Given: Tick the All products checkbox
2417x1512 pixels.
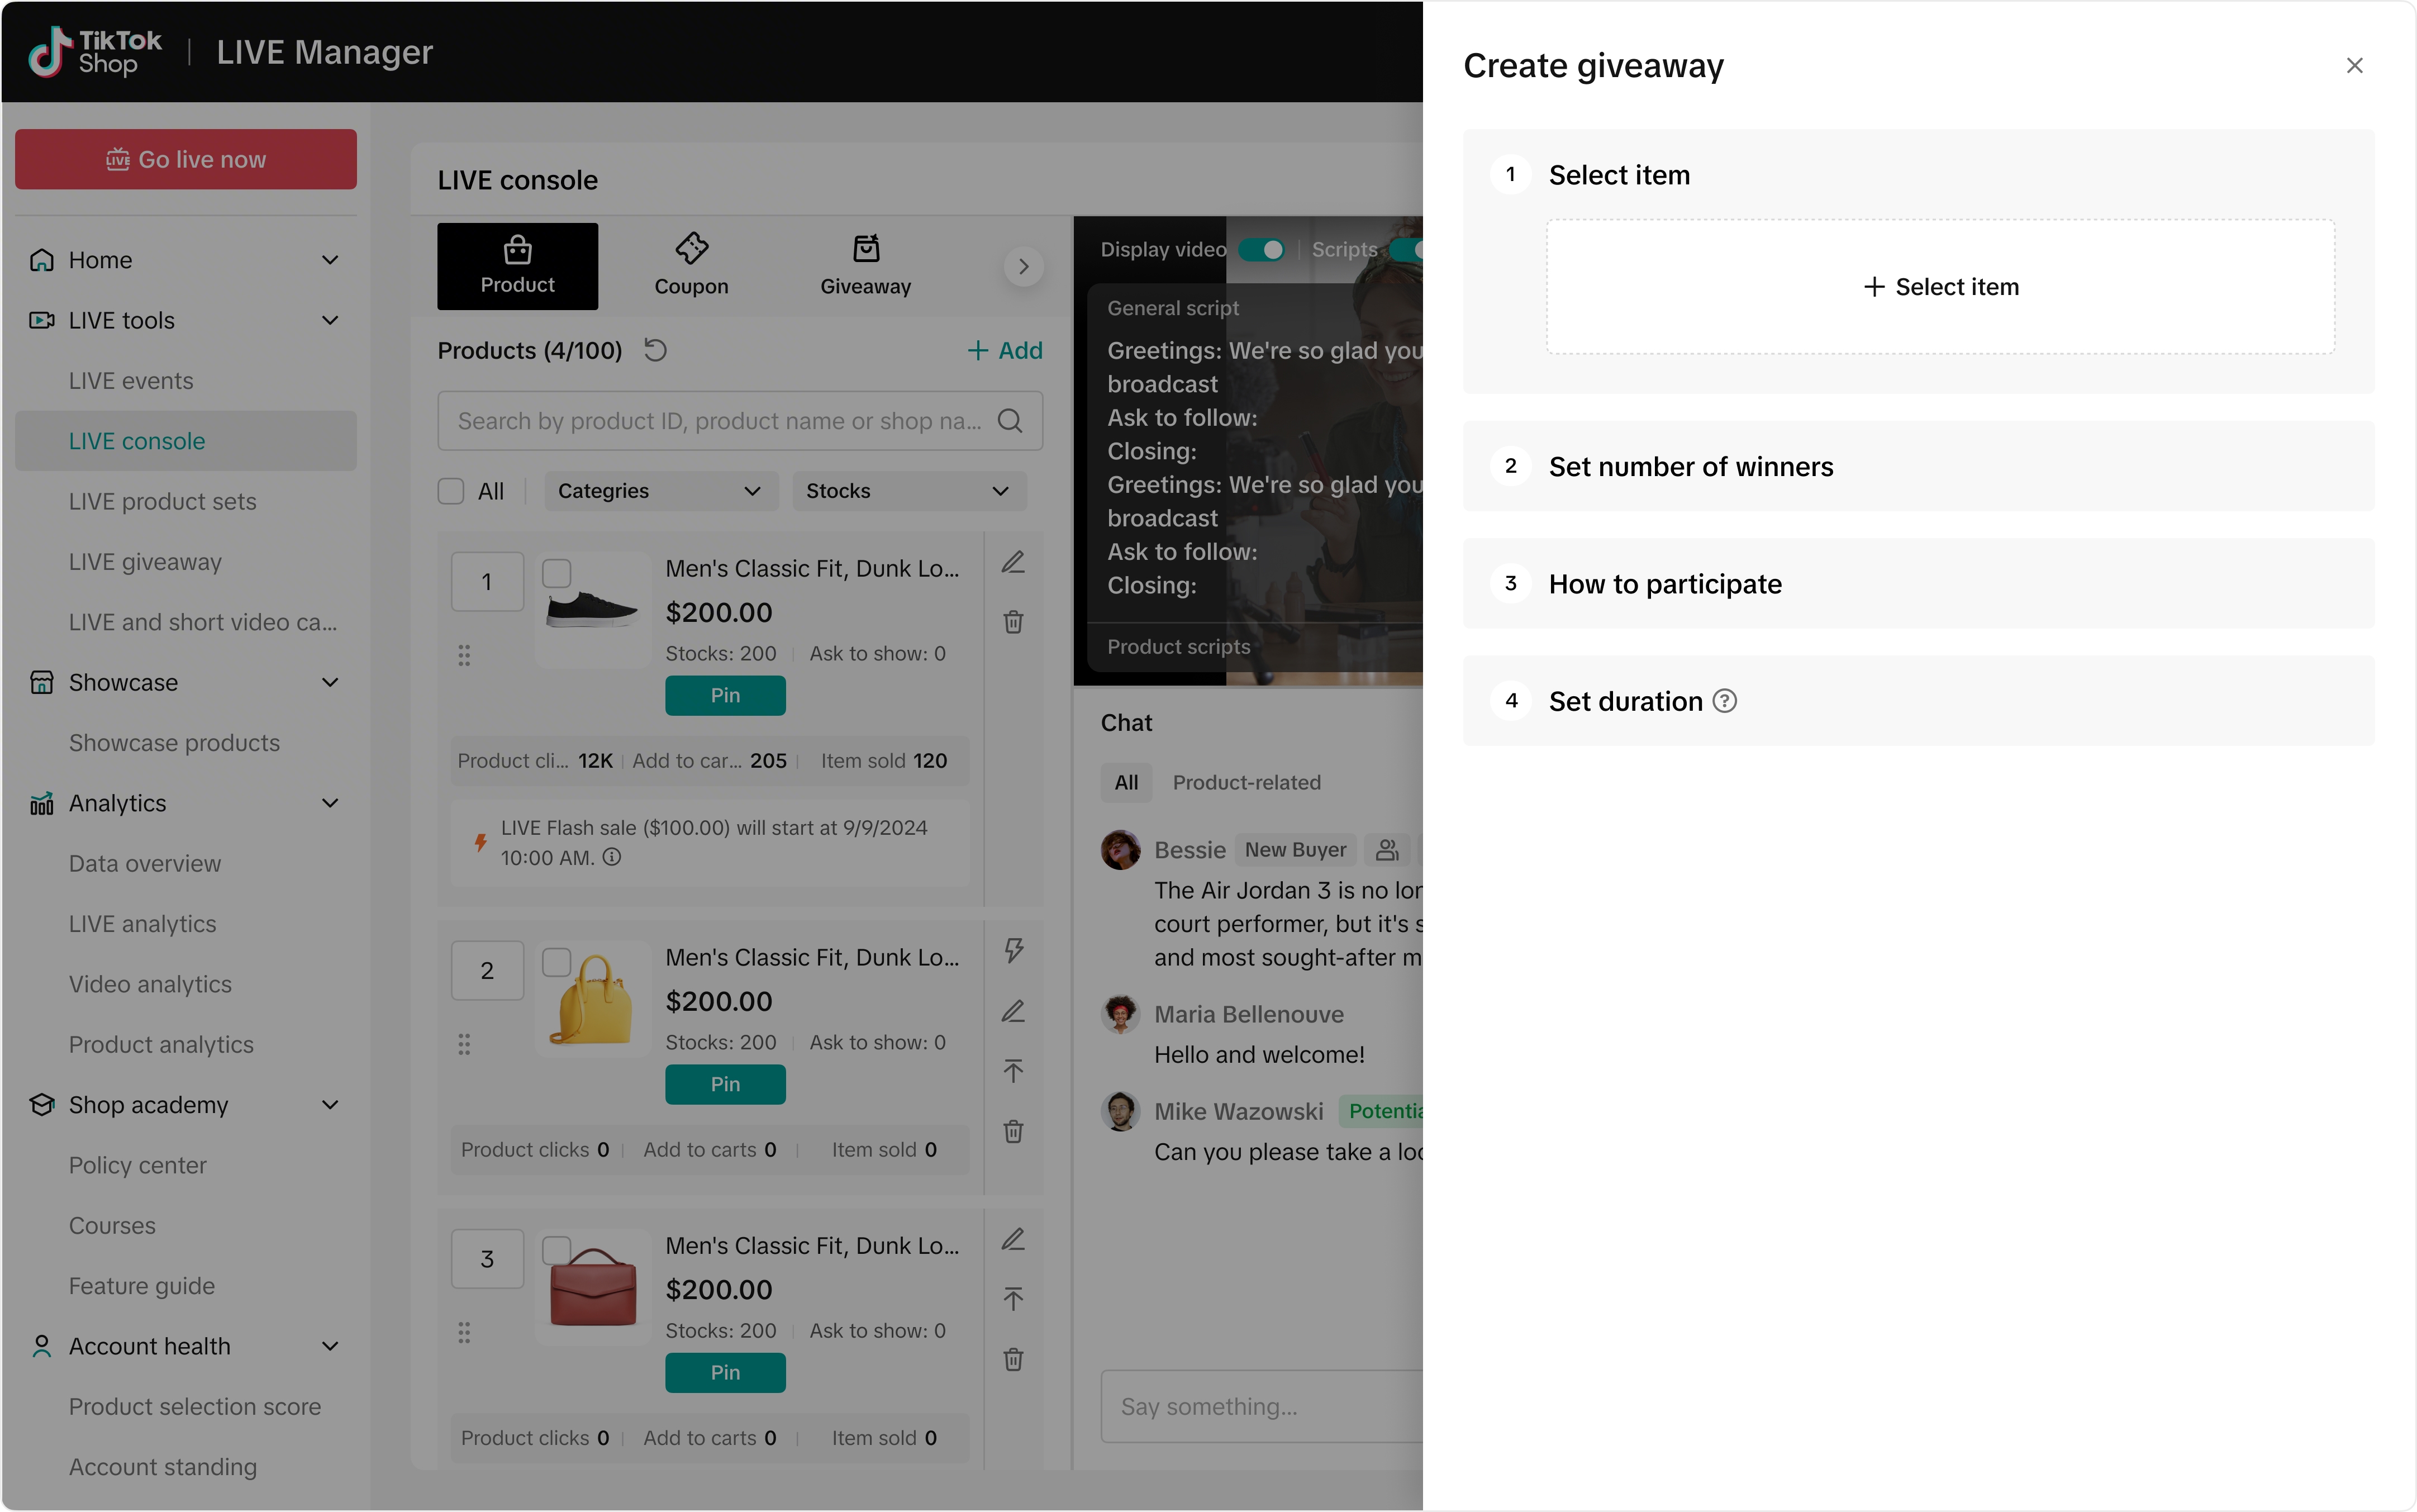Looking at the screenshot, I should [x=451, y=491].
